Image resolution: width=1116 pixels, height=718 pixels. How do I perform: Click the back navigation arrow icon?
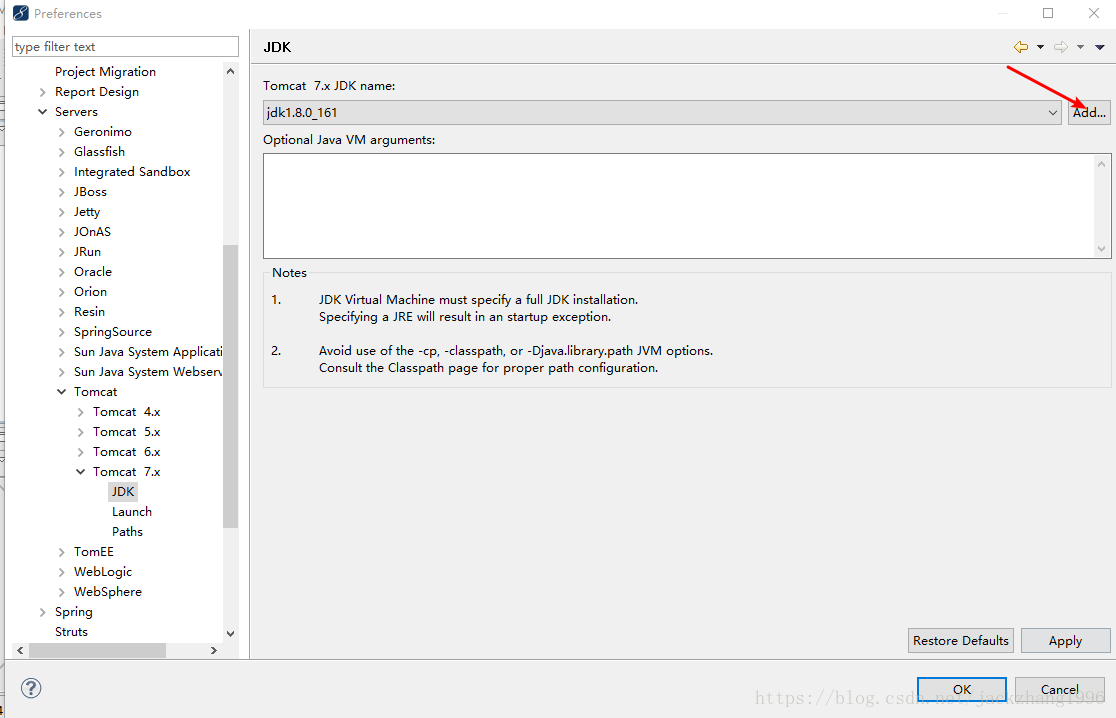pos(1021,47)
